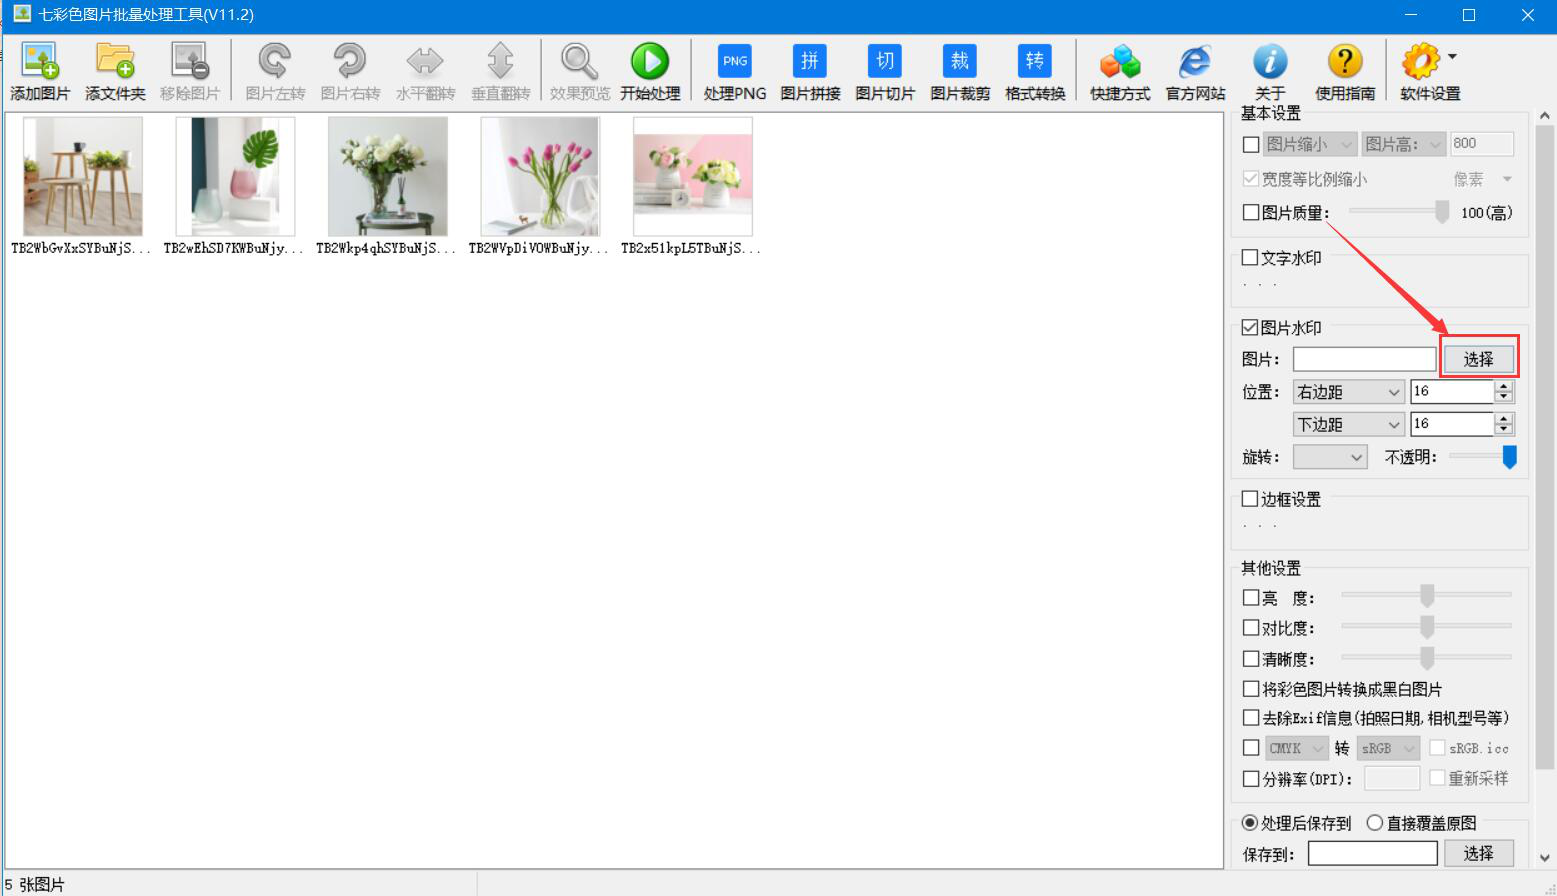Open the 下边距 position dropdown
The width and height of the screenshot is (1557, 896).
1349,425
